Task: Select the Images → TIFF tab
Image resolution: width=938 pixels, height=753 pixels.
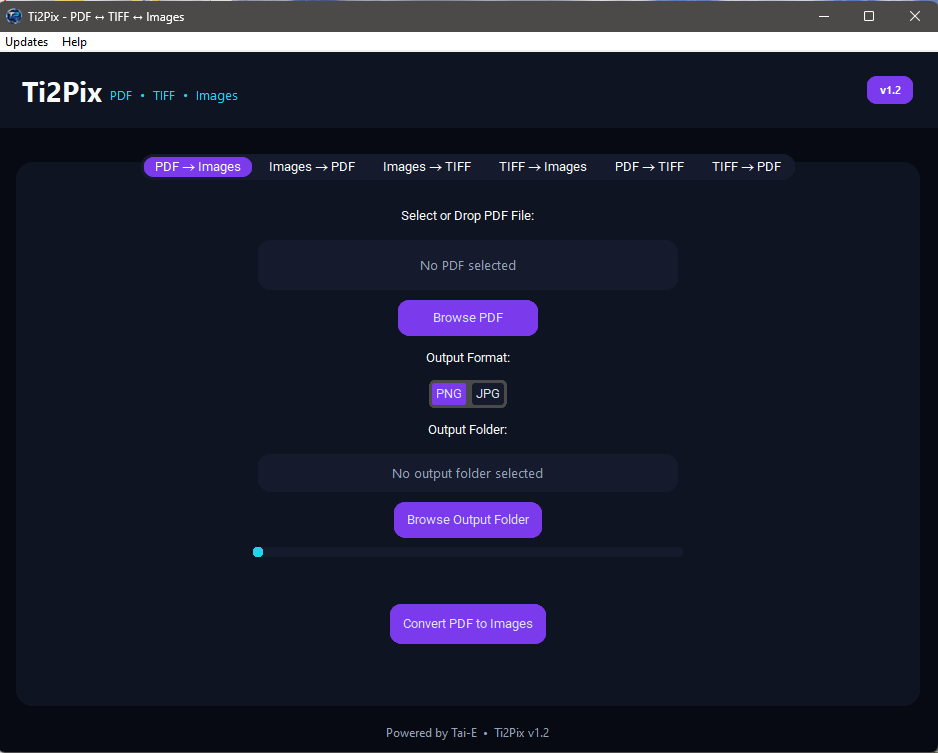Action: [x=427, y=167]
